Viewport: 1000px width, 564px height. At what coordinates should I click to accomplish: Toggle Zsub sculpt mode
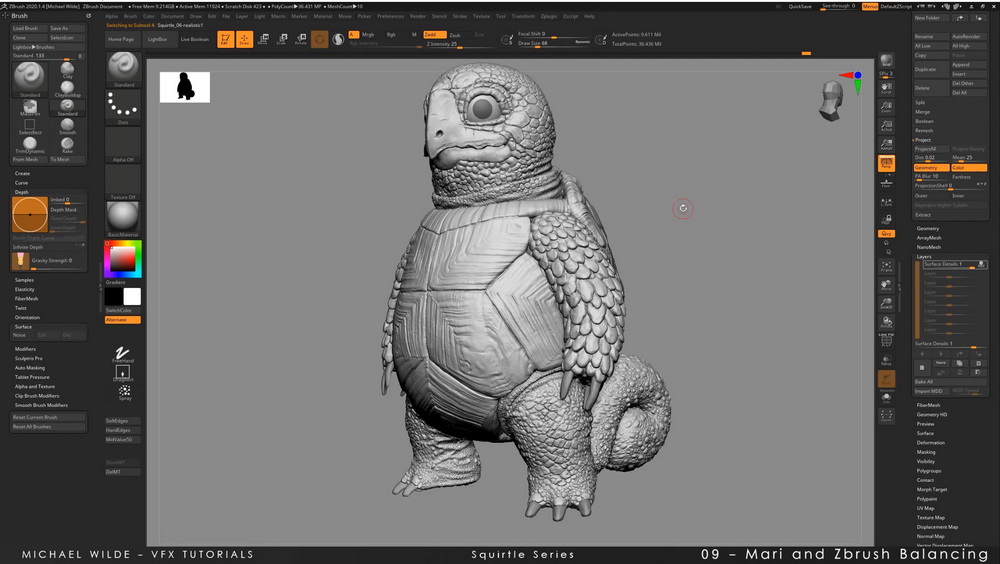455,35
